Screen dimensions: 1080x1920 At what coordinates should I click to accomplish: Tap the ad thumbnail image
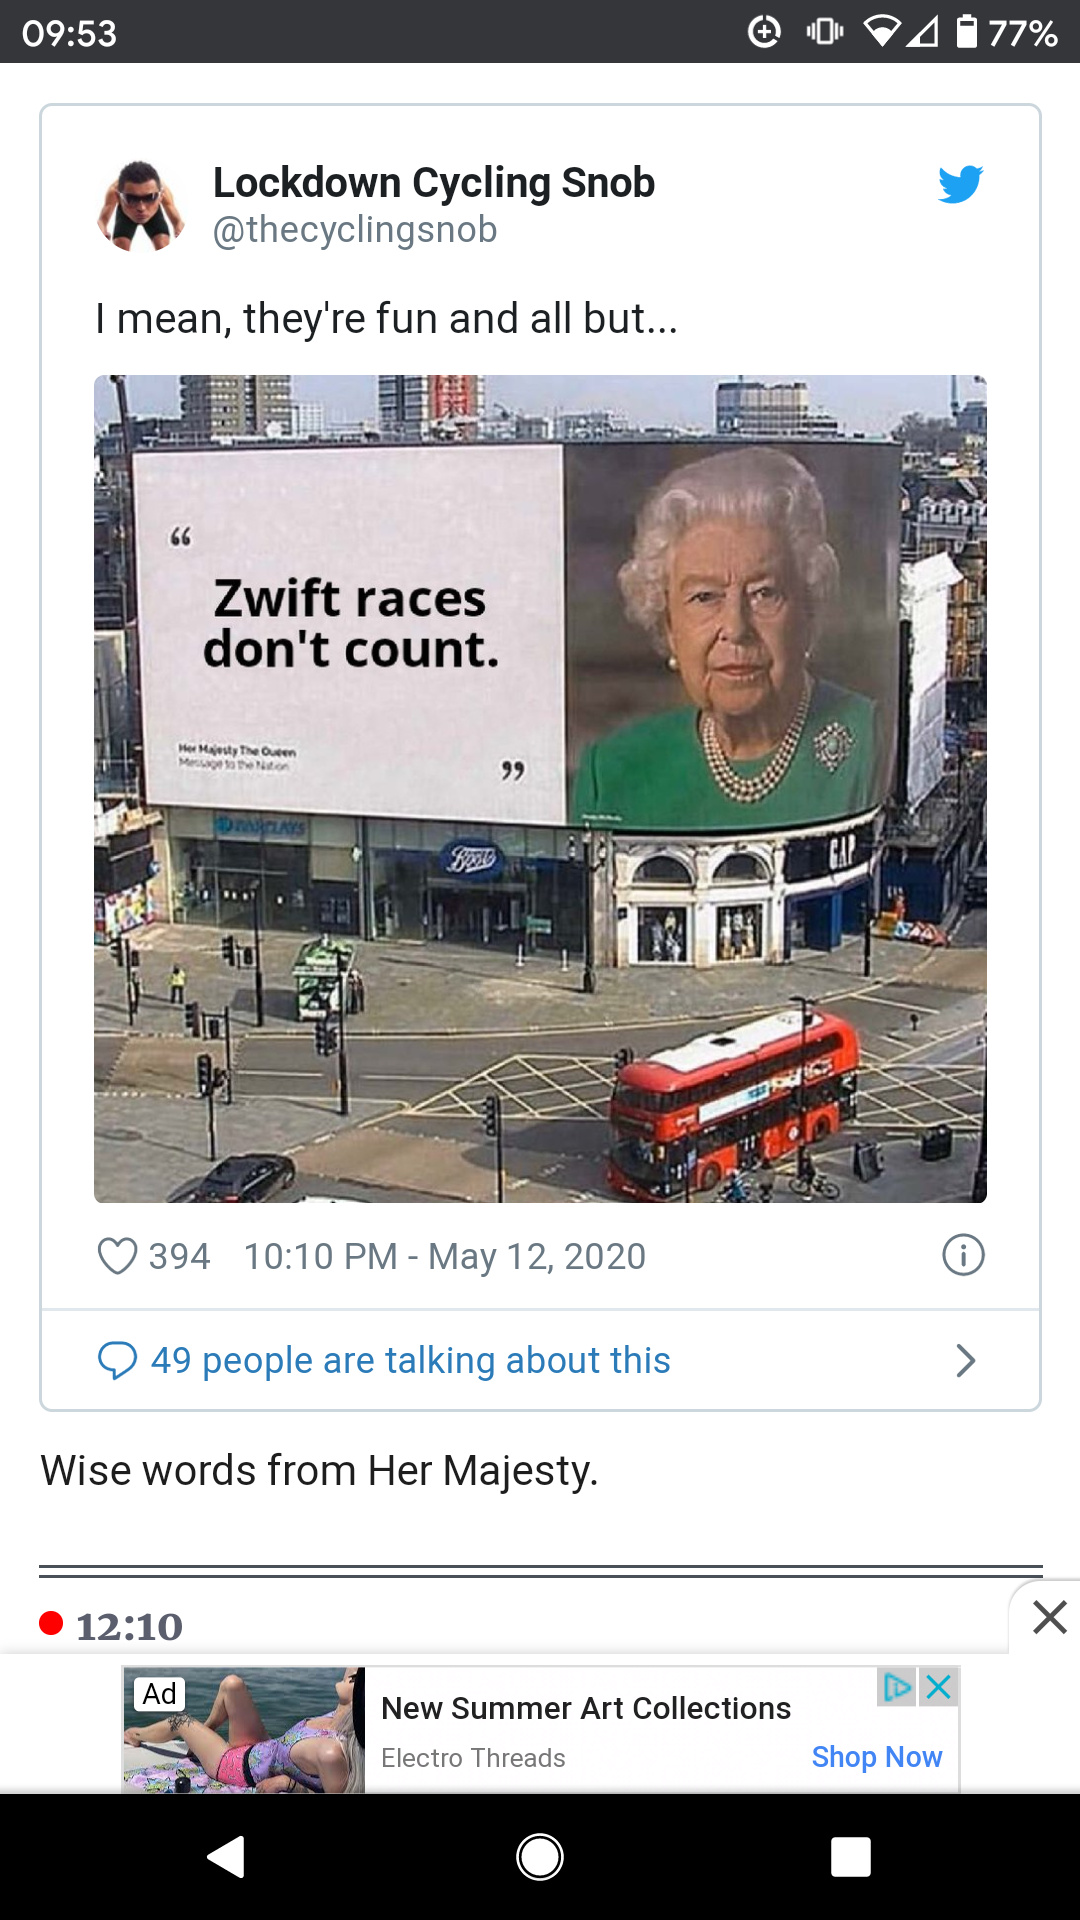coord(244,1729)
